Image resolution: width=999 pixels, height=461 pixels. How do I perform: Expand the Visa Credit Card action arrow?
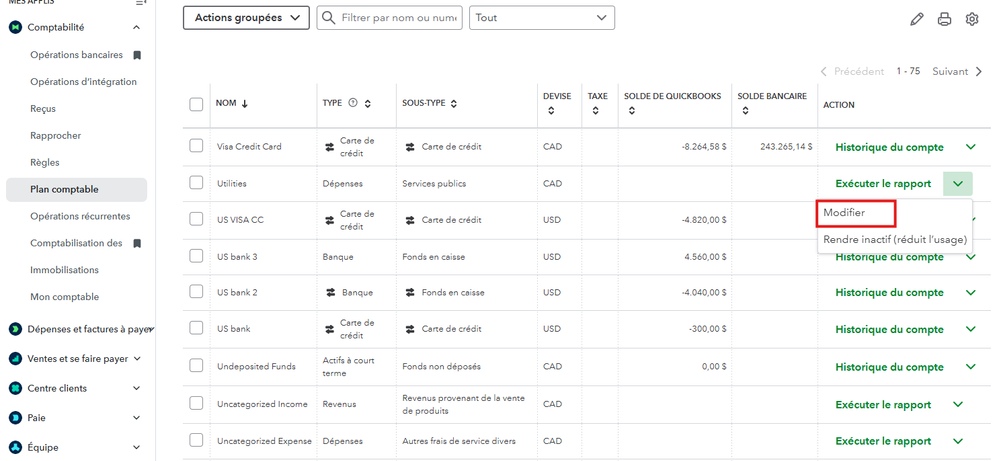(x=970, y=147)
